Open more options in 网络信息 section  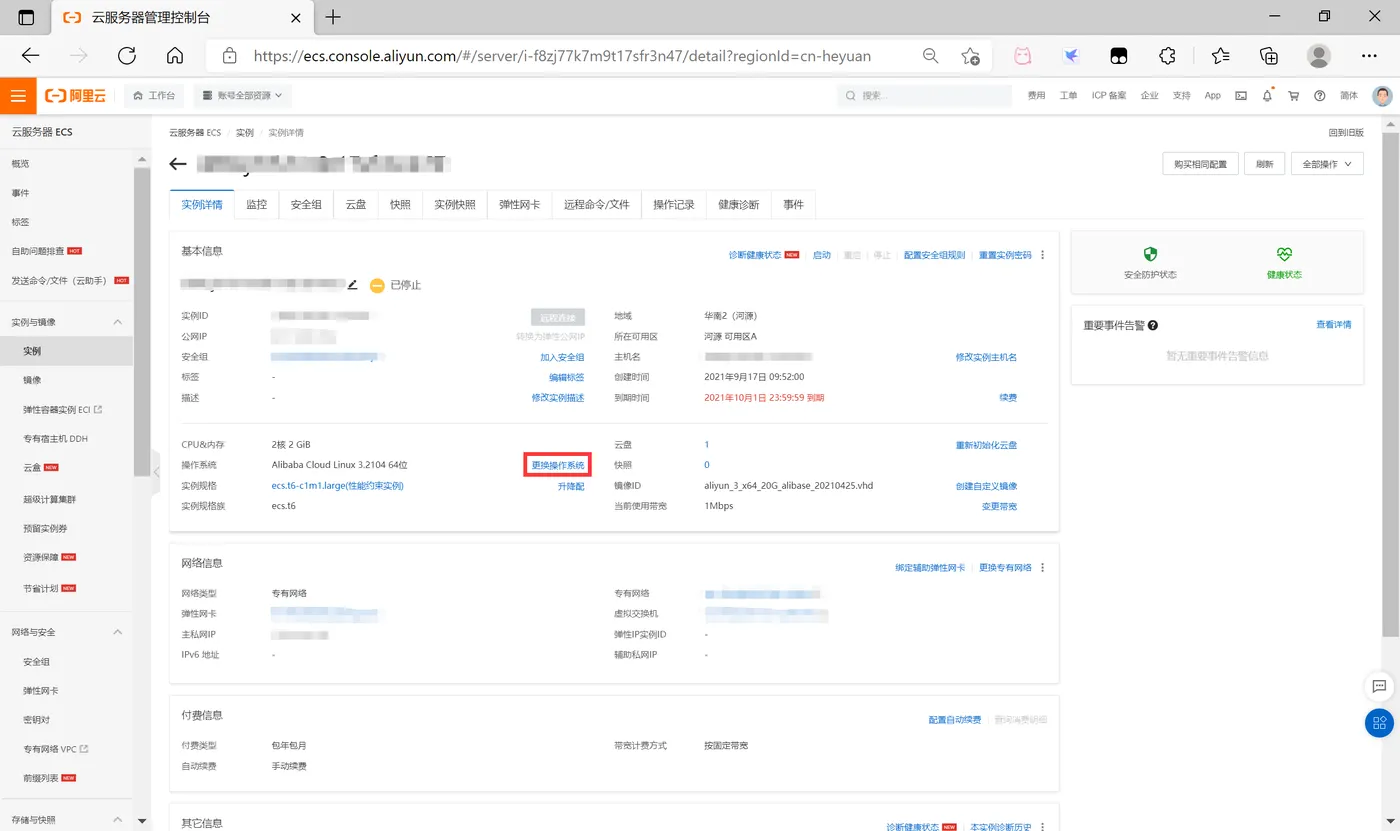click(1043, 568)
